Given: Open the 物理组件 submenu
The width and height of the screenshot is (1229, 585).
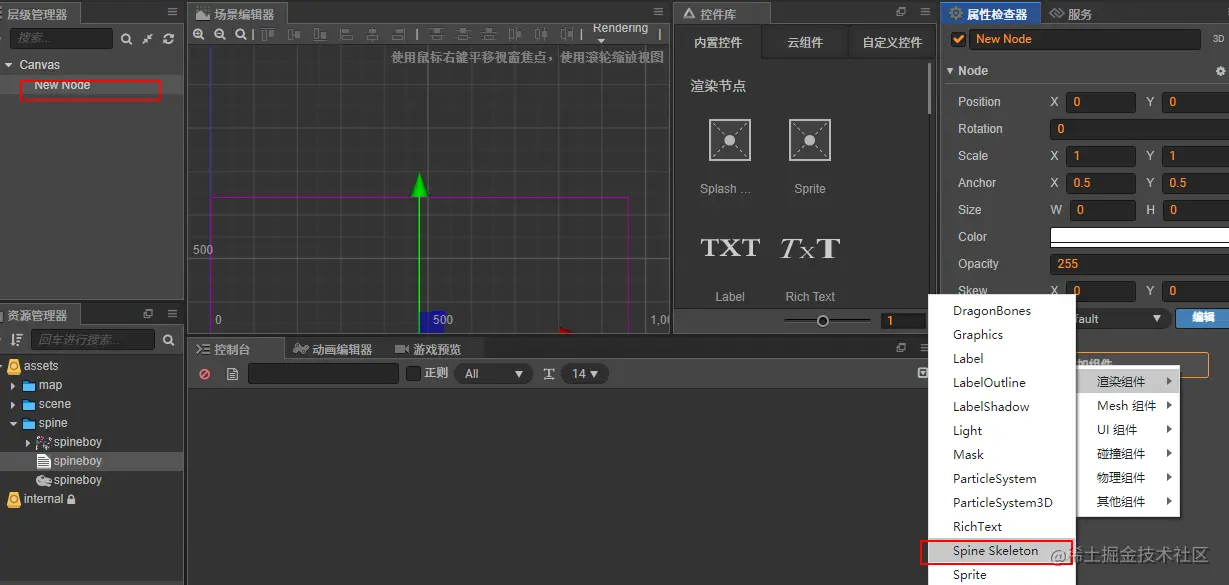Looking at the screenshot, I should pyautogui.click(x=1129, y=478).
